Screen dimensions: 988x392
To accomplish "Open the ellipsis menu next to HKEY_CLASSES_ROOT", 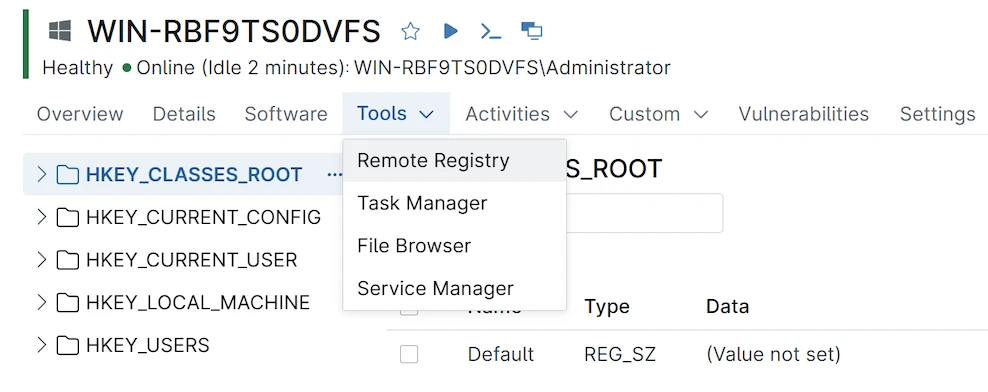I will click(334, 175).
